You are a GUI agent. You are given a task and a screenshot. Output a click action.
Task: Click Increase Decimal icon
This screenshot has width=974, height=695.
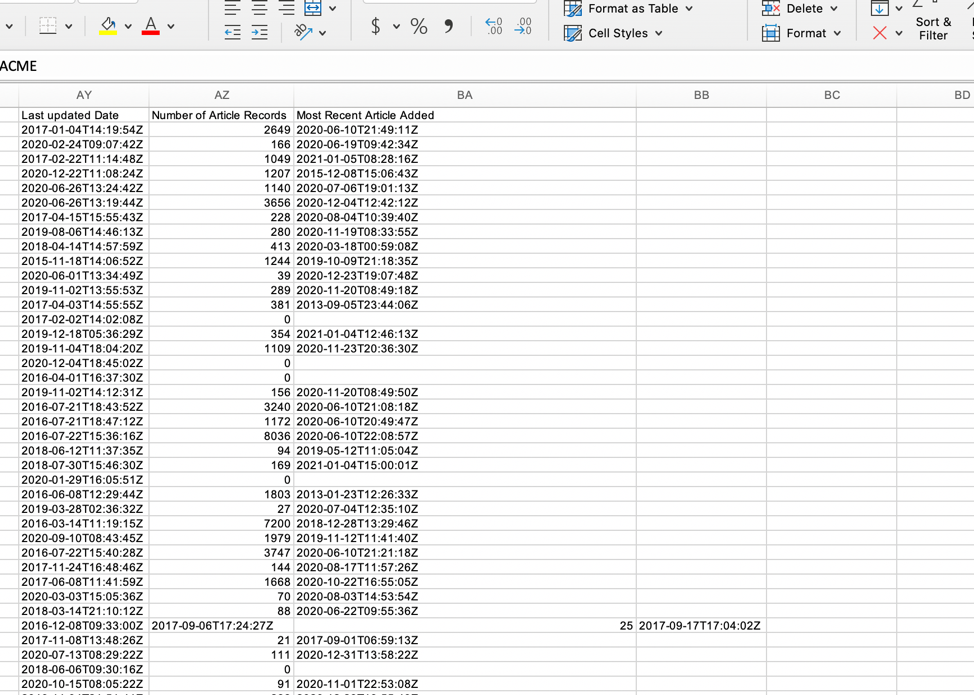tap(493, 26)
